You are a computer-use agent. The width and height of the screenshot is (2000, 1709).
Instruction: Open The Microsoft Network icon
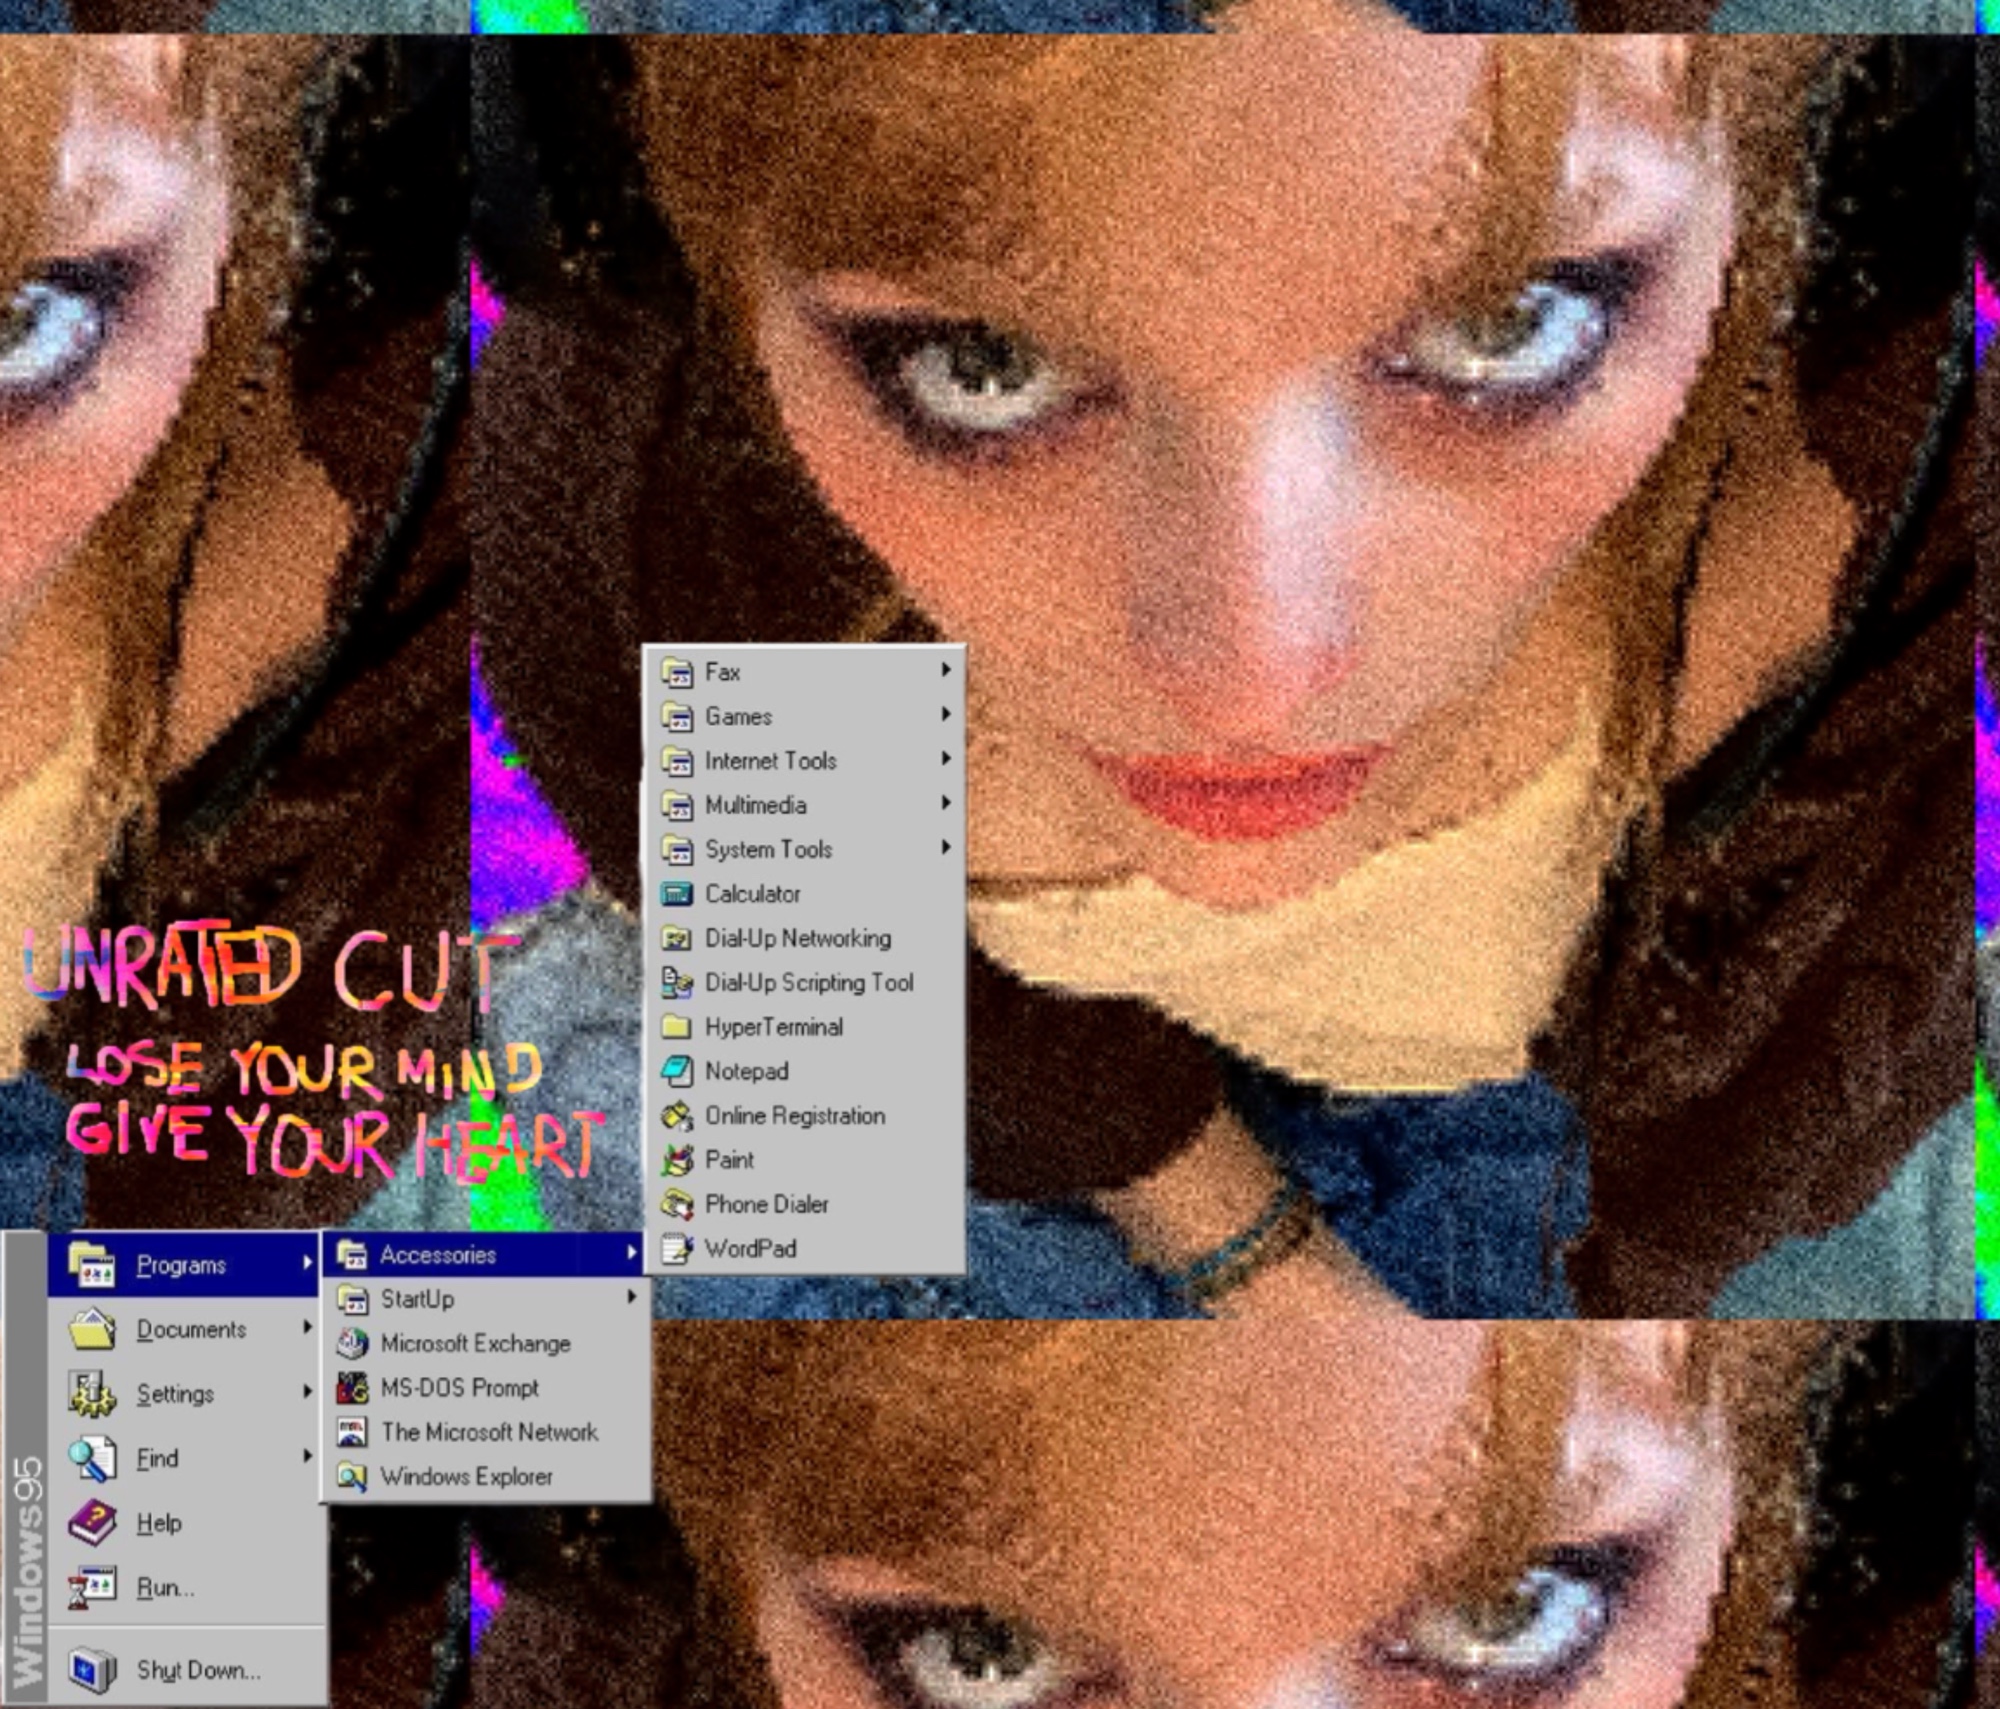[352, 1432]
